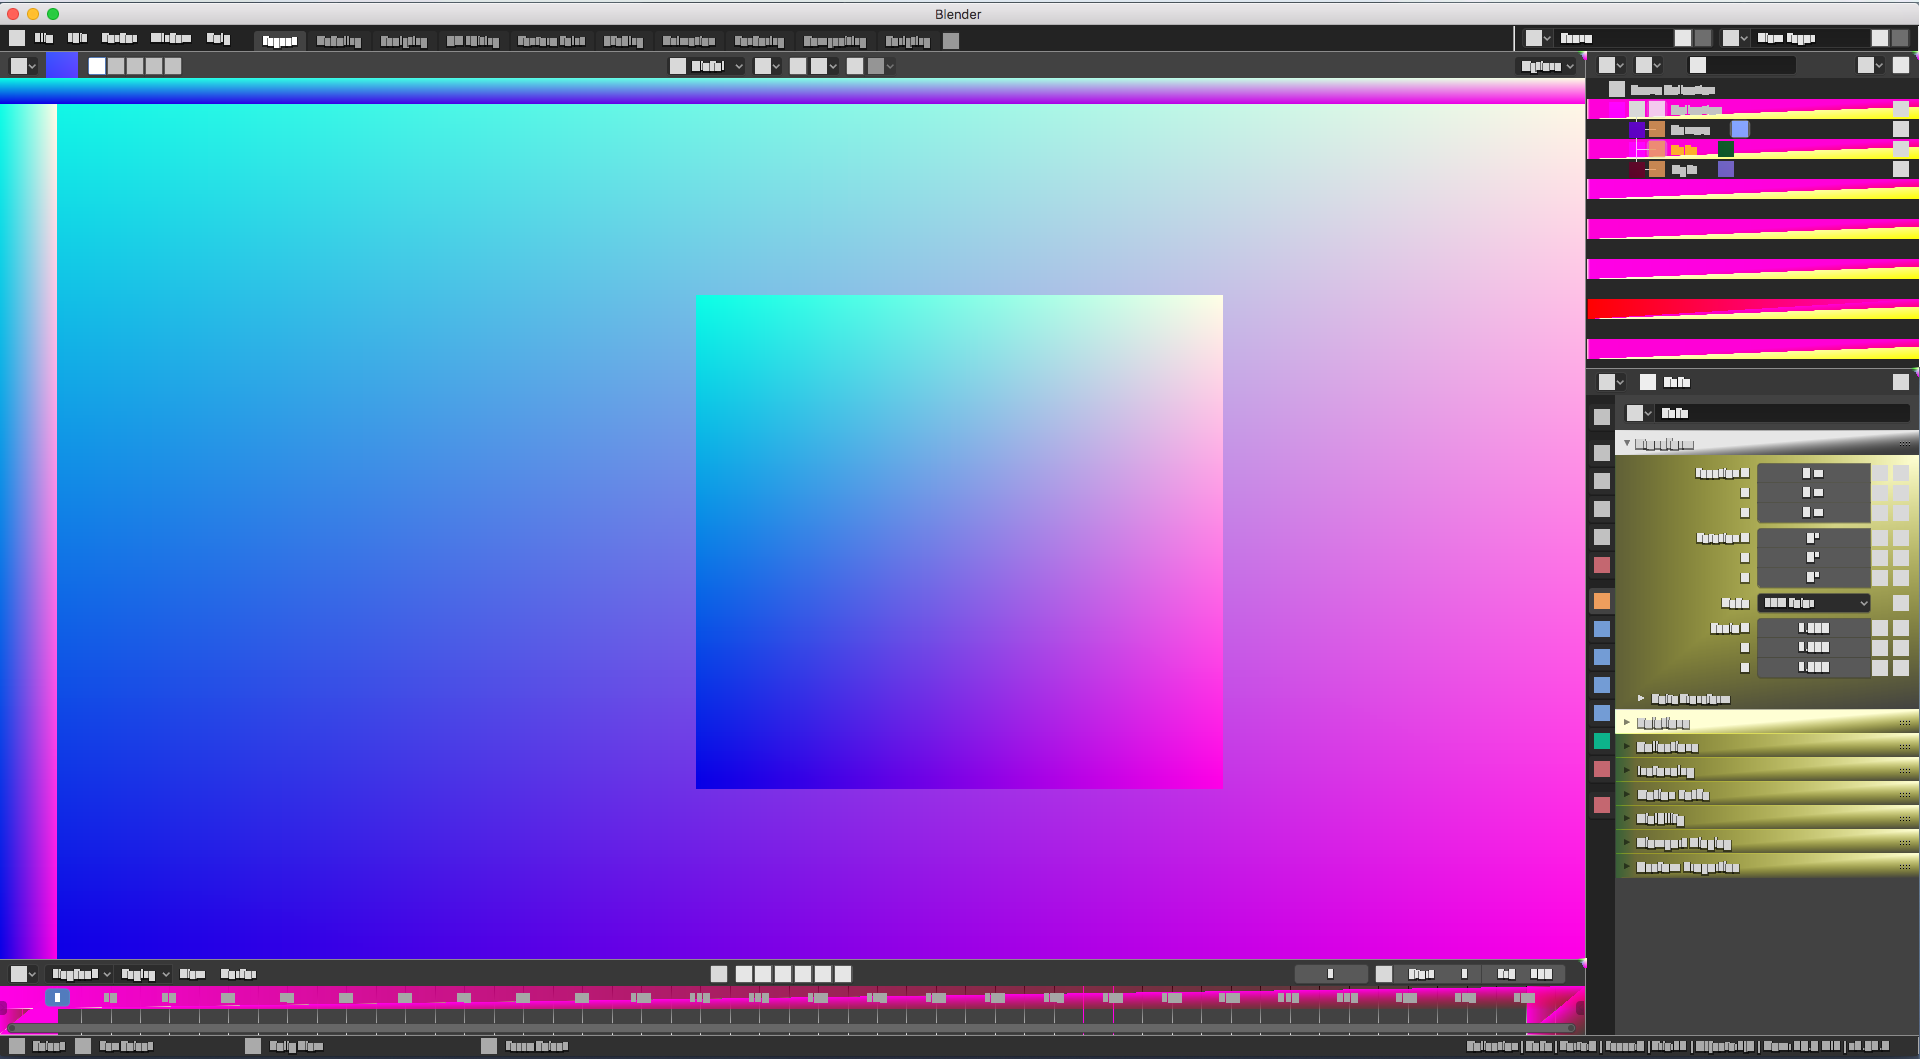This screenshot has height=1059, width=1920.
Task: Expand the Relations panel
Action: [1767, 723]
